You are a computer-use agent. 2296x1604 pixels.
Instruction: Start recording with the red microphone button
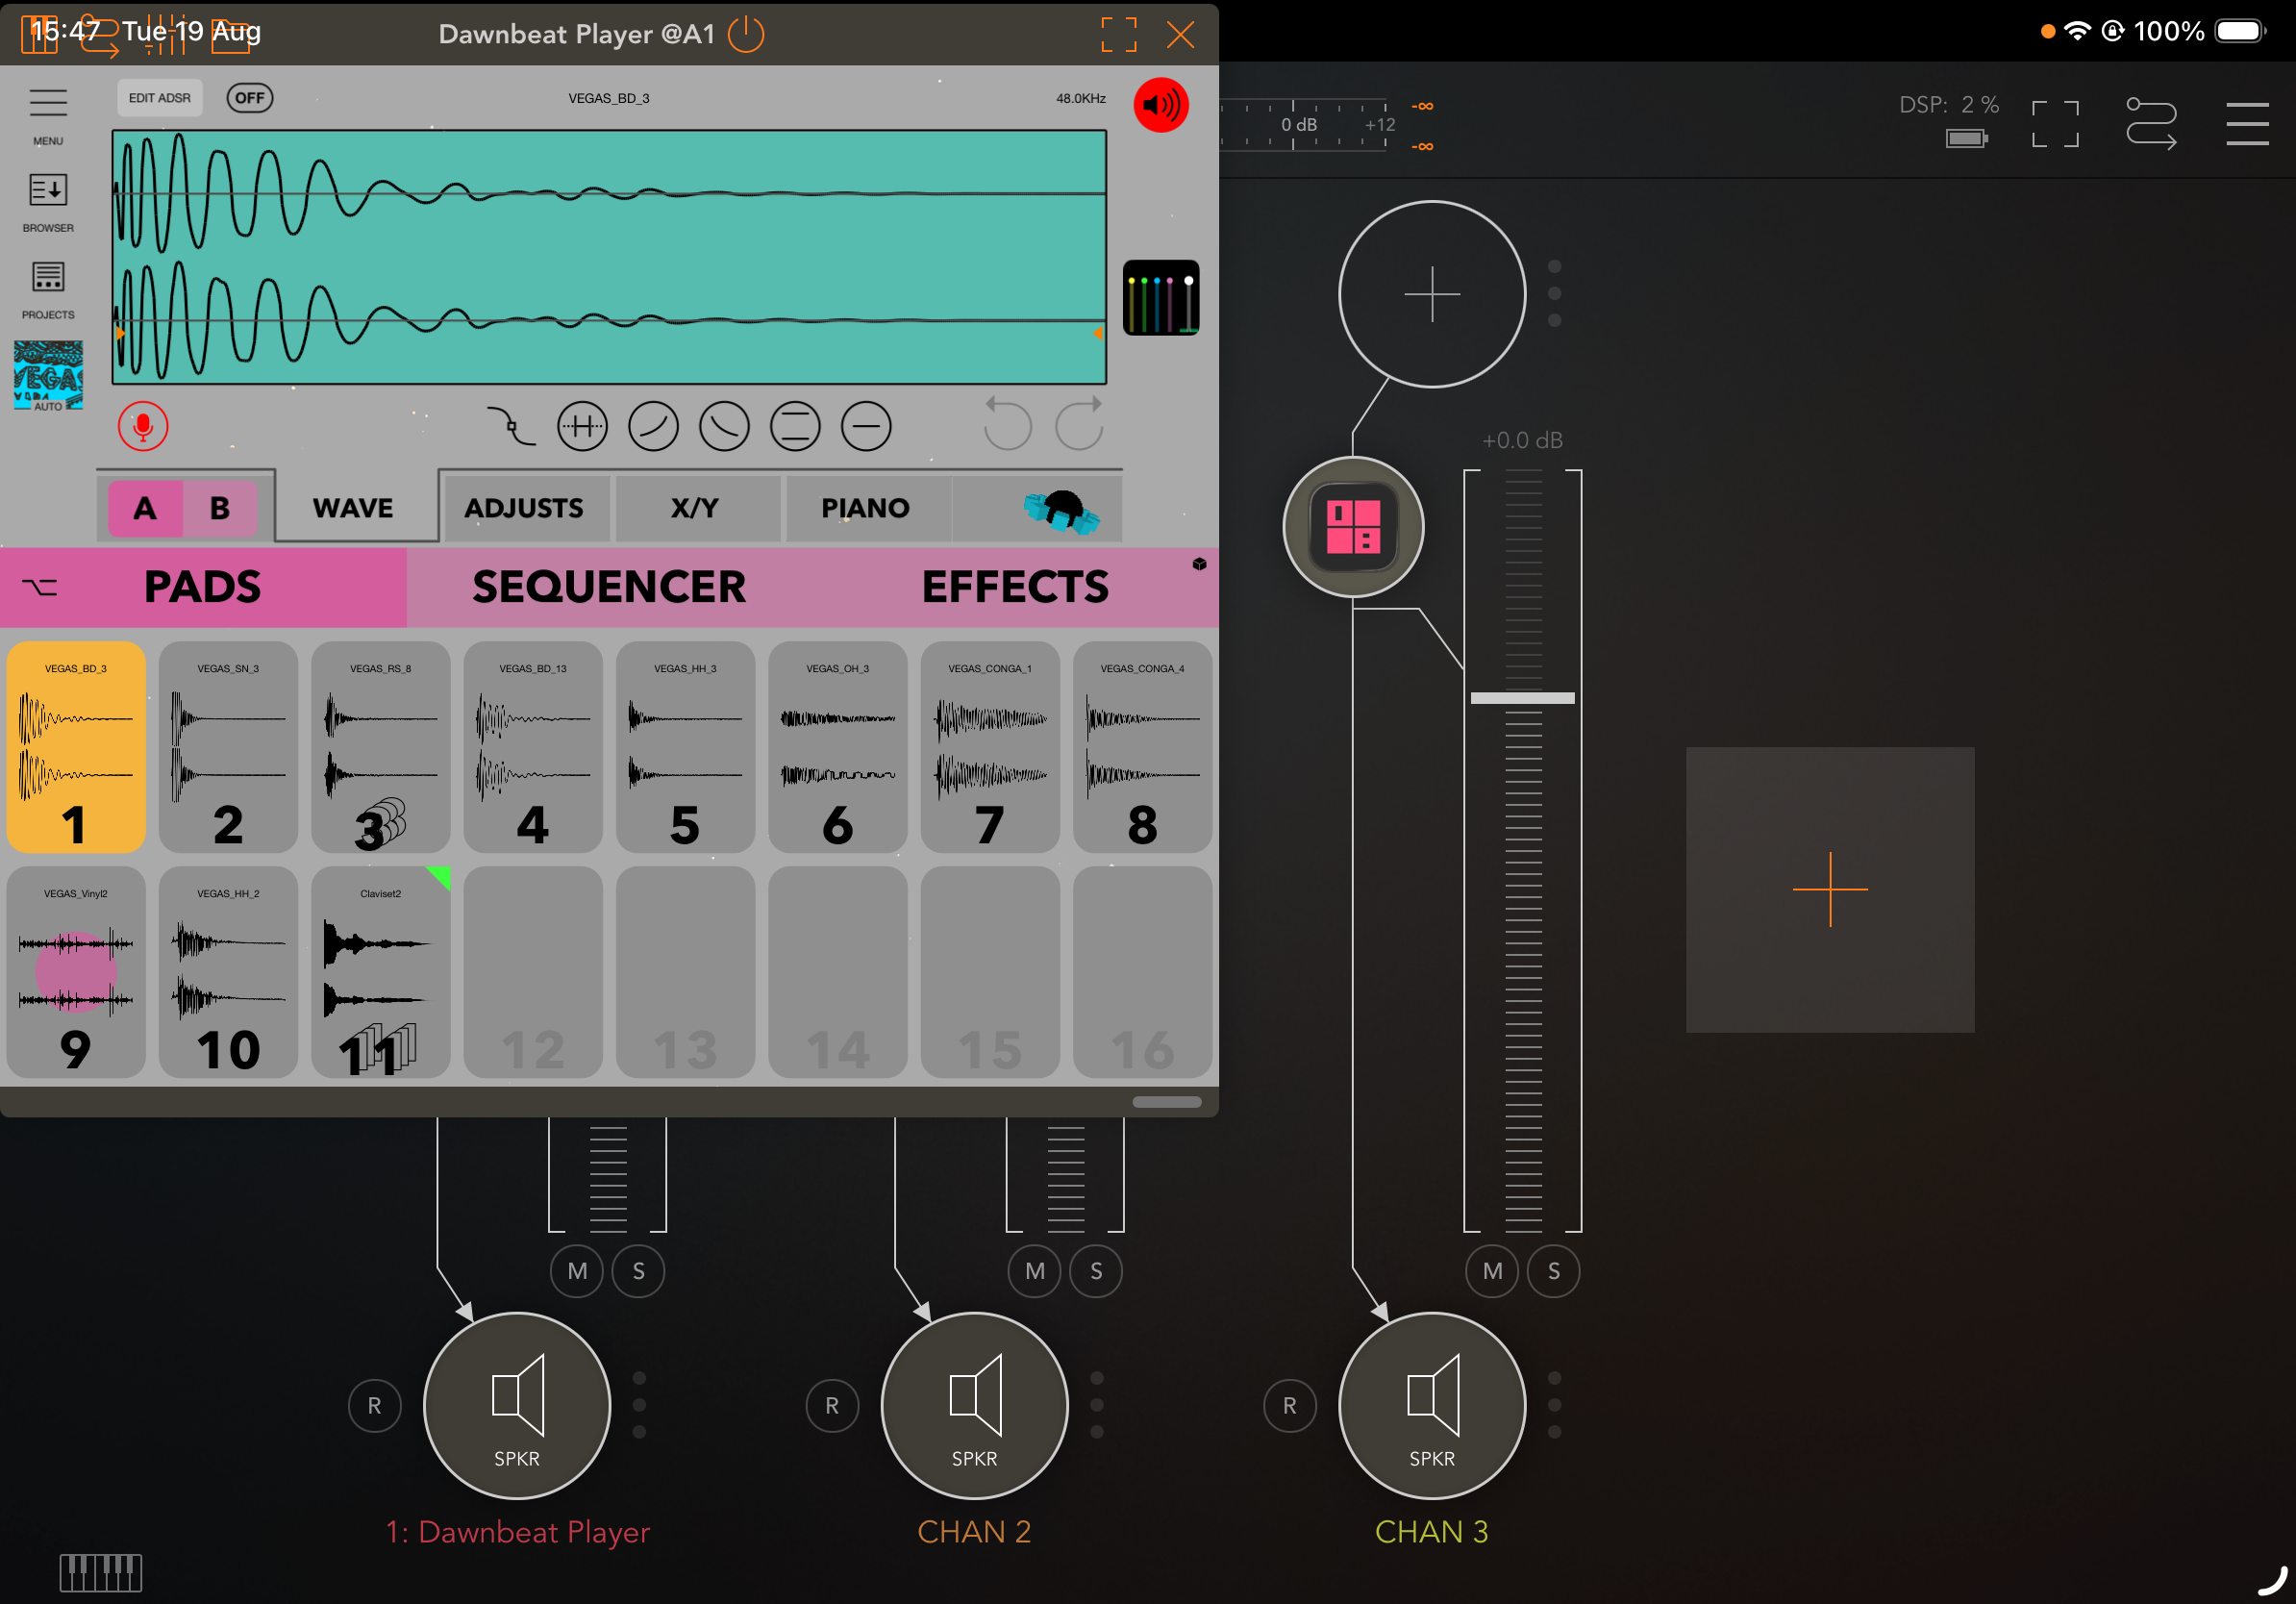143,427
